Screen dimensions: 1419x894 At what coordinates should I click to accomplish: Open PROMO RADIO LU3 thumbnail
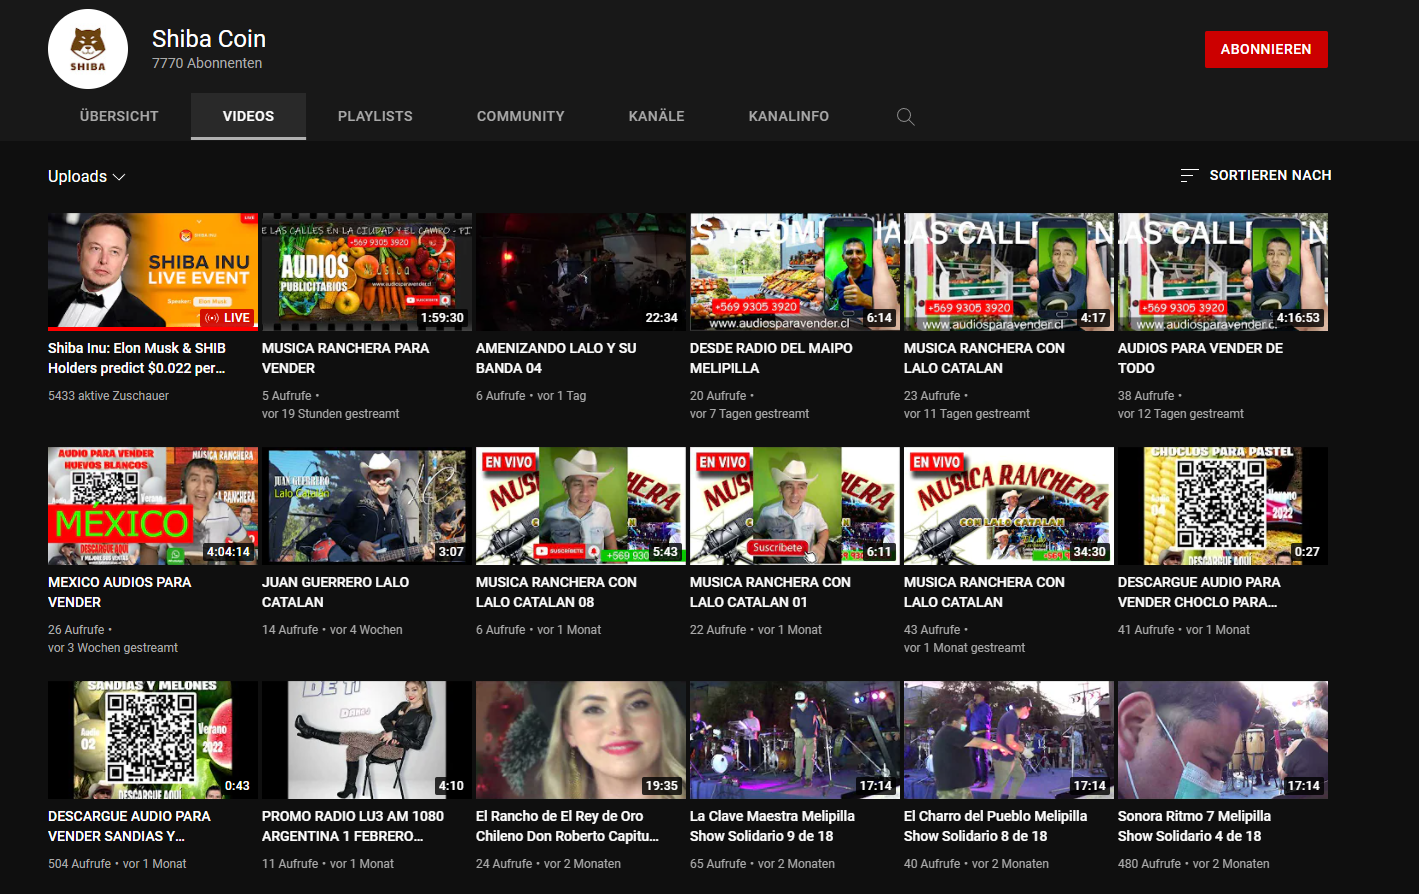point(367,739)
